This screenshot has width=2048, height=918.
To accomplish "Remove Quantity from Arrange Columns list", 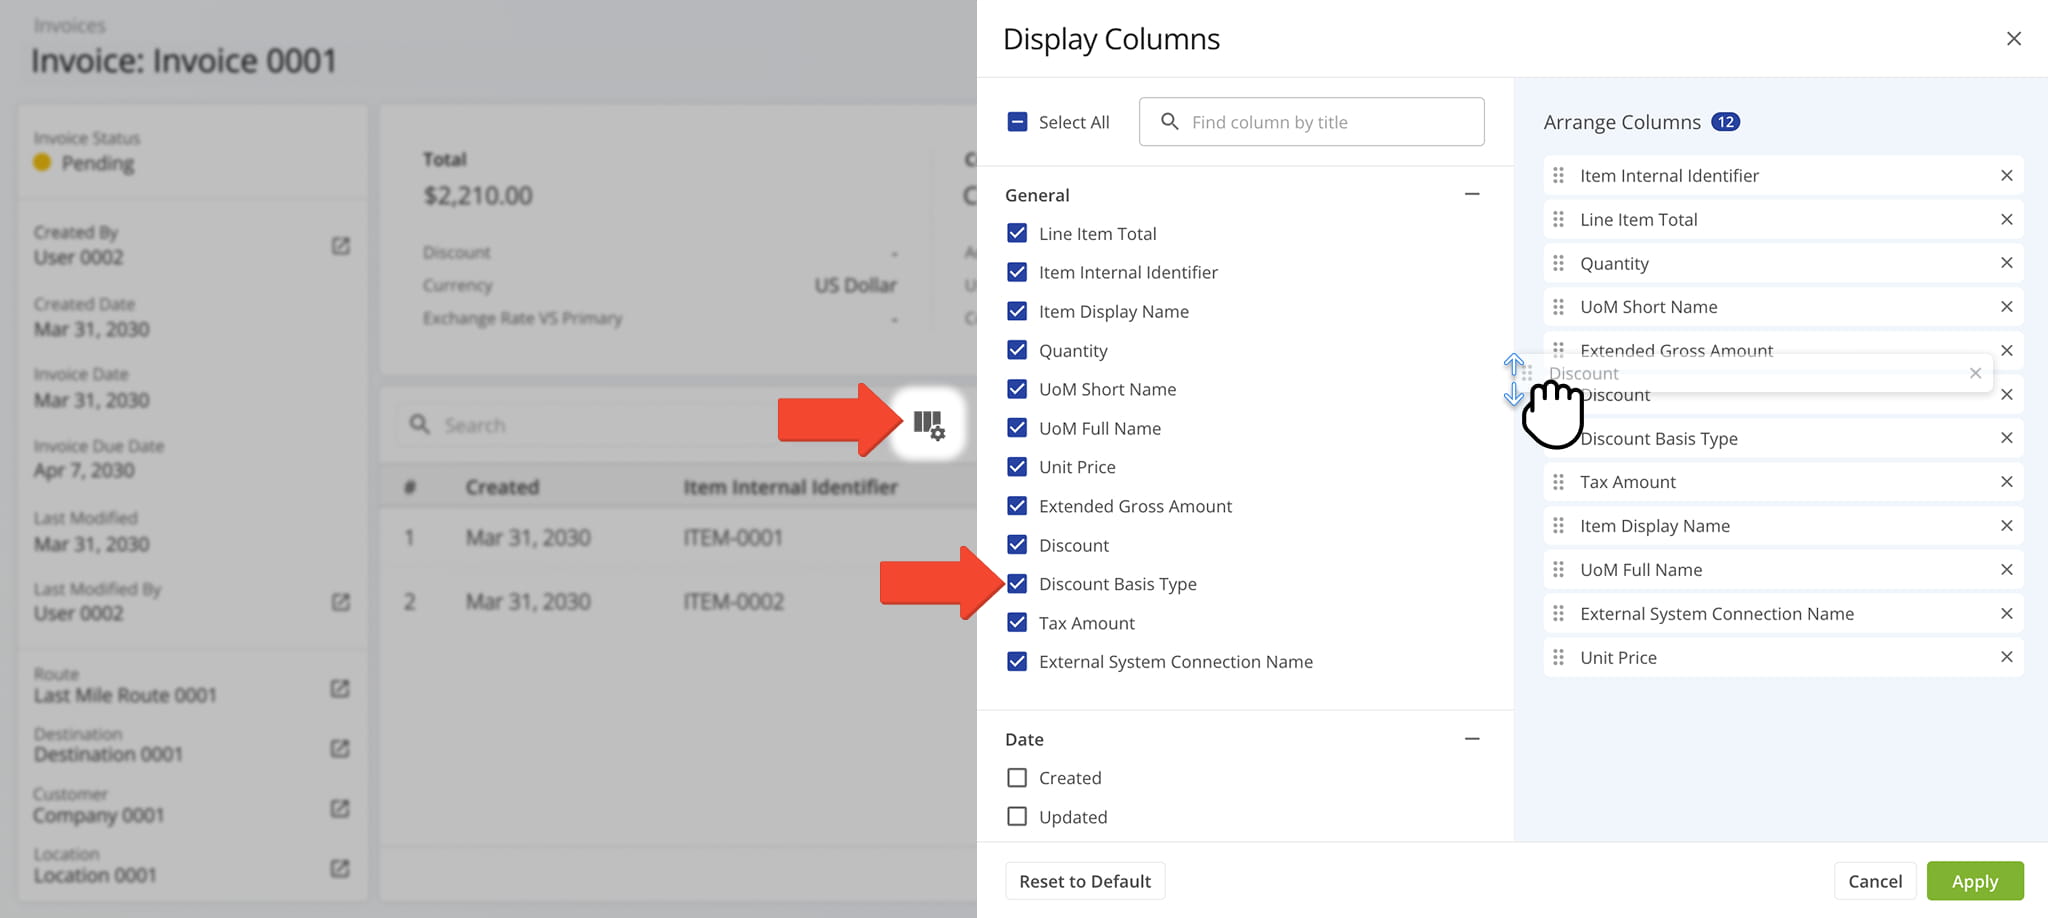I will pyautogui.click(x=2006, y=263).
